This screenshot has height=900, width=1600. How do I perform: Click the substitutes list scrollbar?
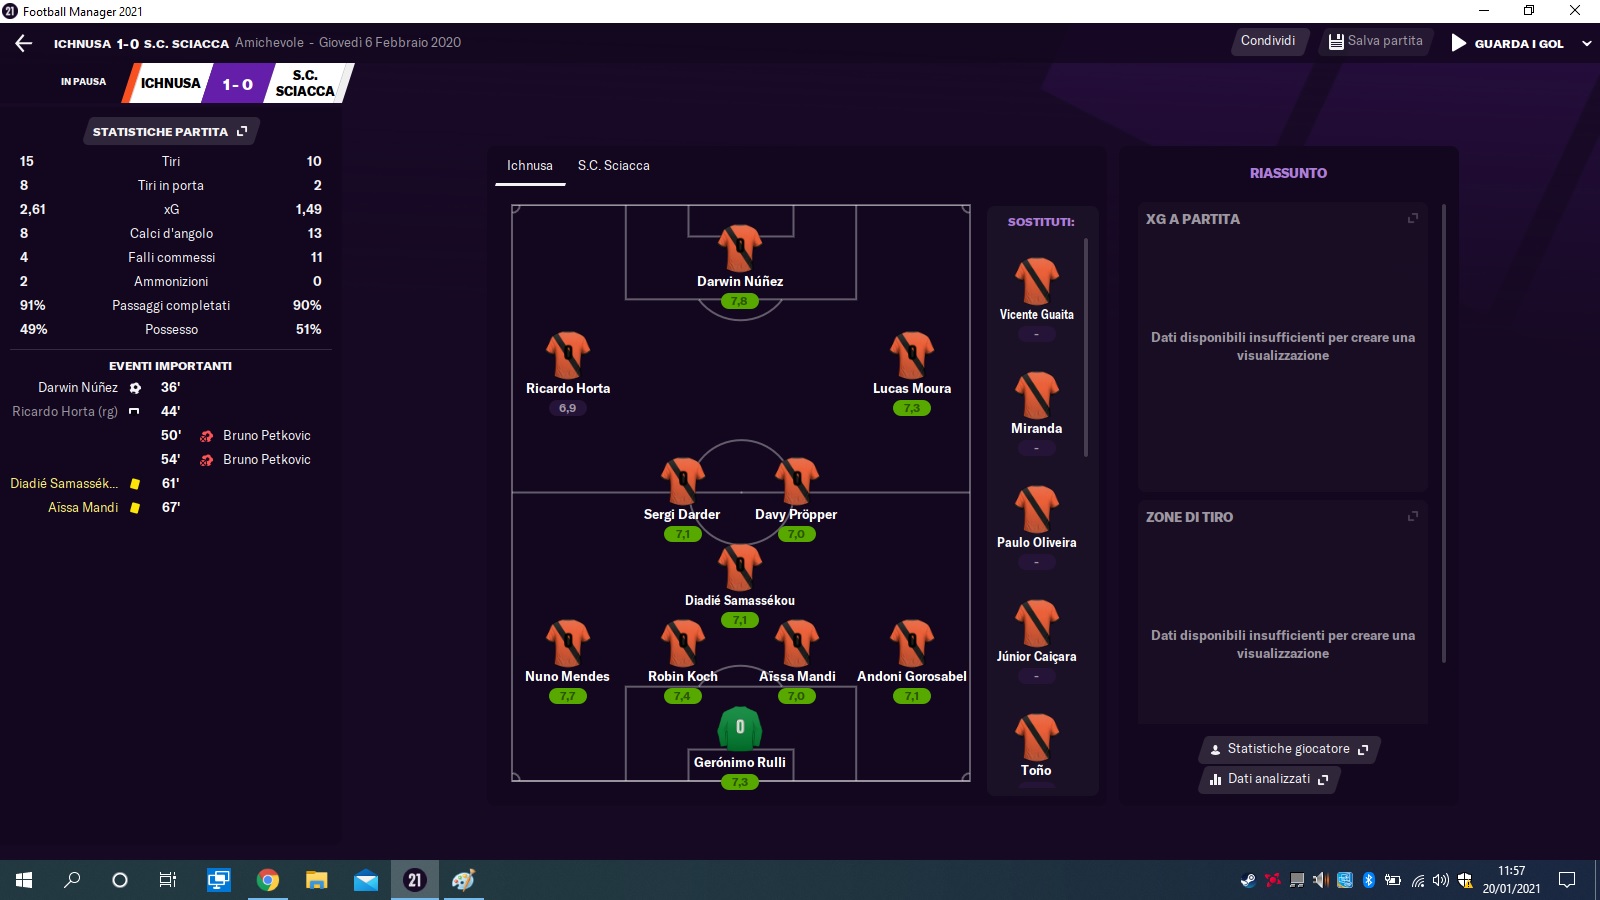click(1086, 347)
